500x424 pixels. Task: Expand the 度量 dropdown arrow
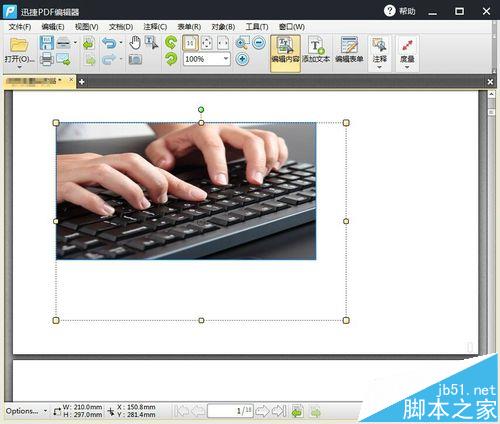407,67
